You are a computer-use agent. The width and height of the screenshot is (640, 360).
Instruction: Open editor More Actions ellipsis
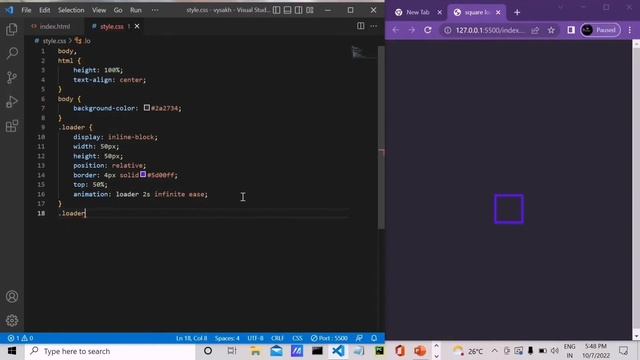tap(374, 26)
